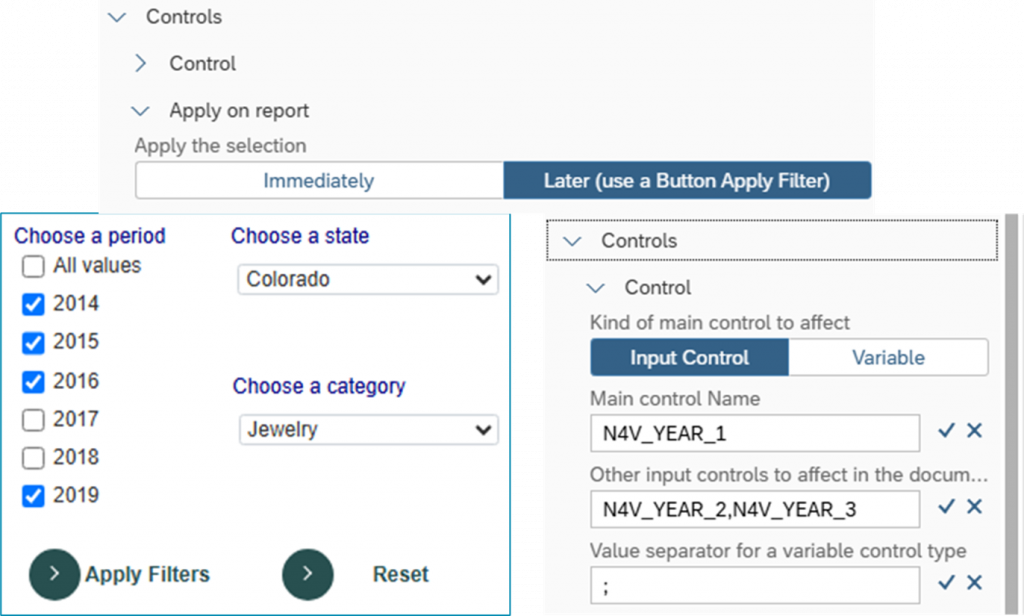Choose Input Control as main control kind
Image resolution: width=1024 pixels, height=616 pixels.
(689, 358)
